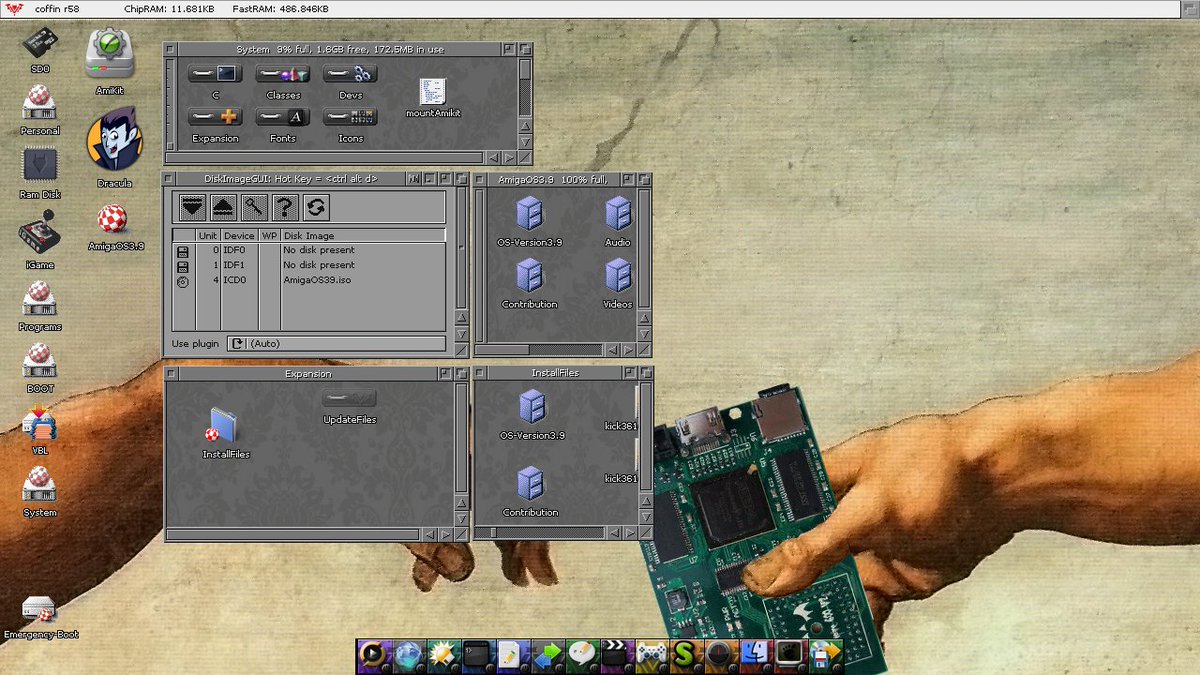Open the VBL desktop icon
1200x675 pixels.
[x=40, y=430]
